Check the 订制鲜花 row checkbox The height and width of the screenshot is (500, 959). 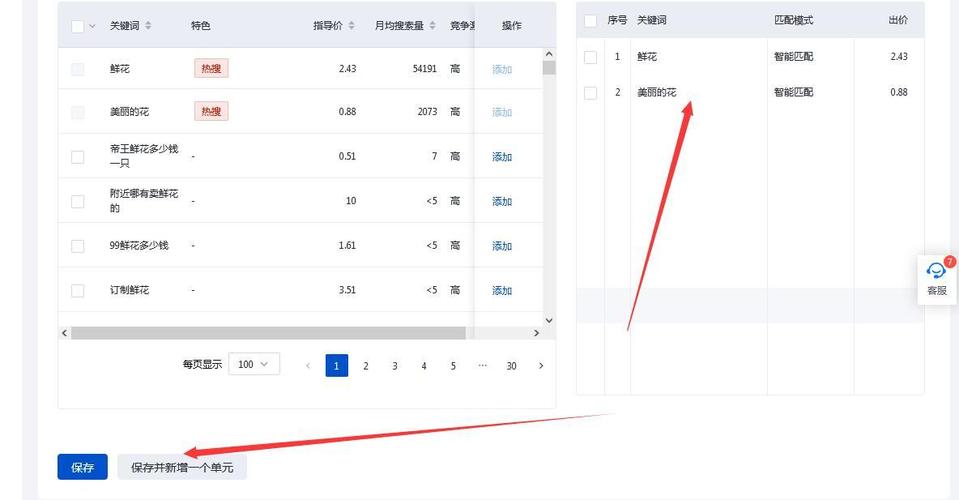tap(78, 291)
